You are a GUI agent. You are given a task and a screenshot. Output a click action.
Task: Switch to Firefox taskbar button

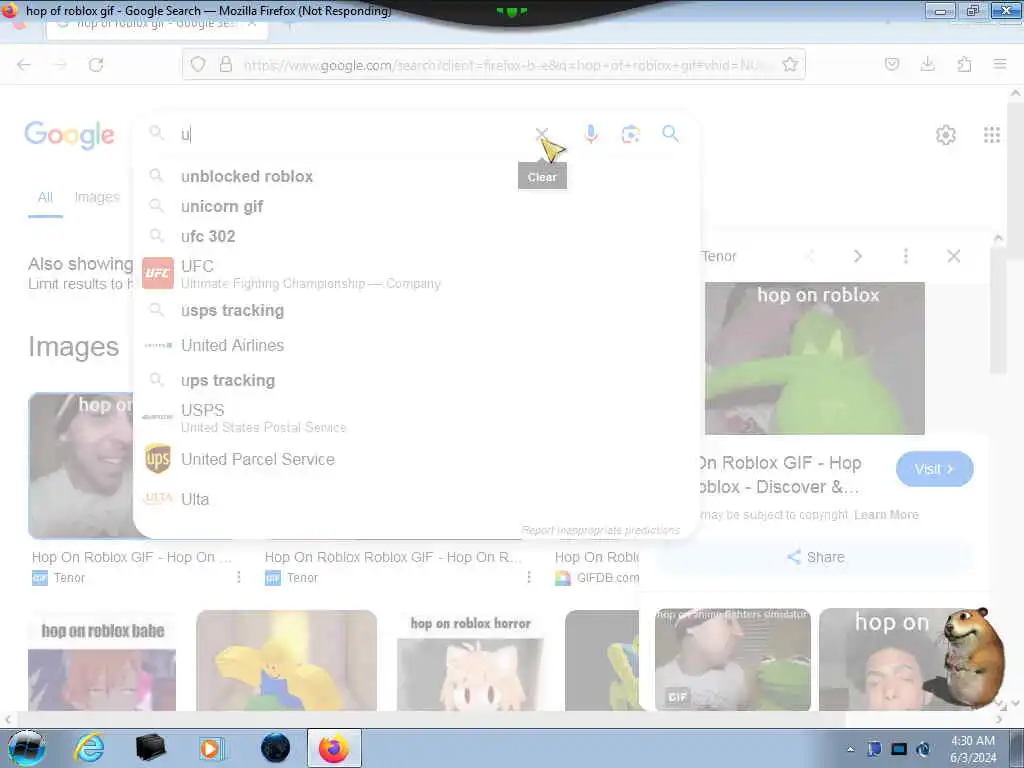tap(334, 748)
